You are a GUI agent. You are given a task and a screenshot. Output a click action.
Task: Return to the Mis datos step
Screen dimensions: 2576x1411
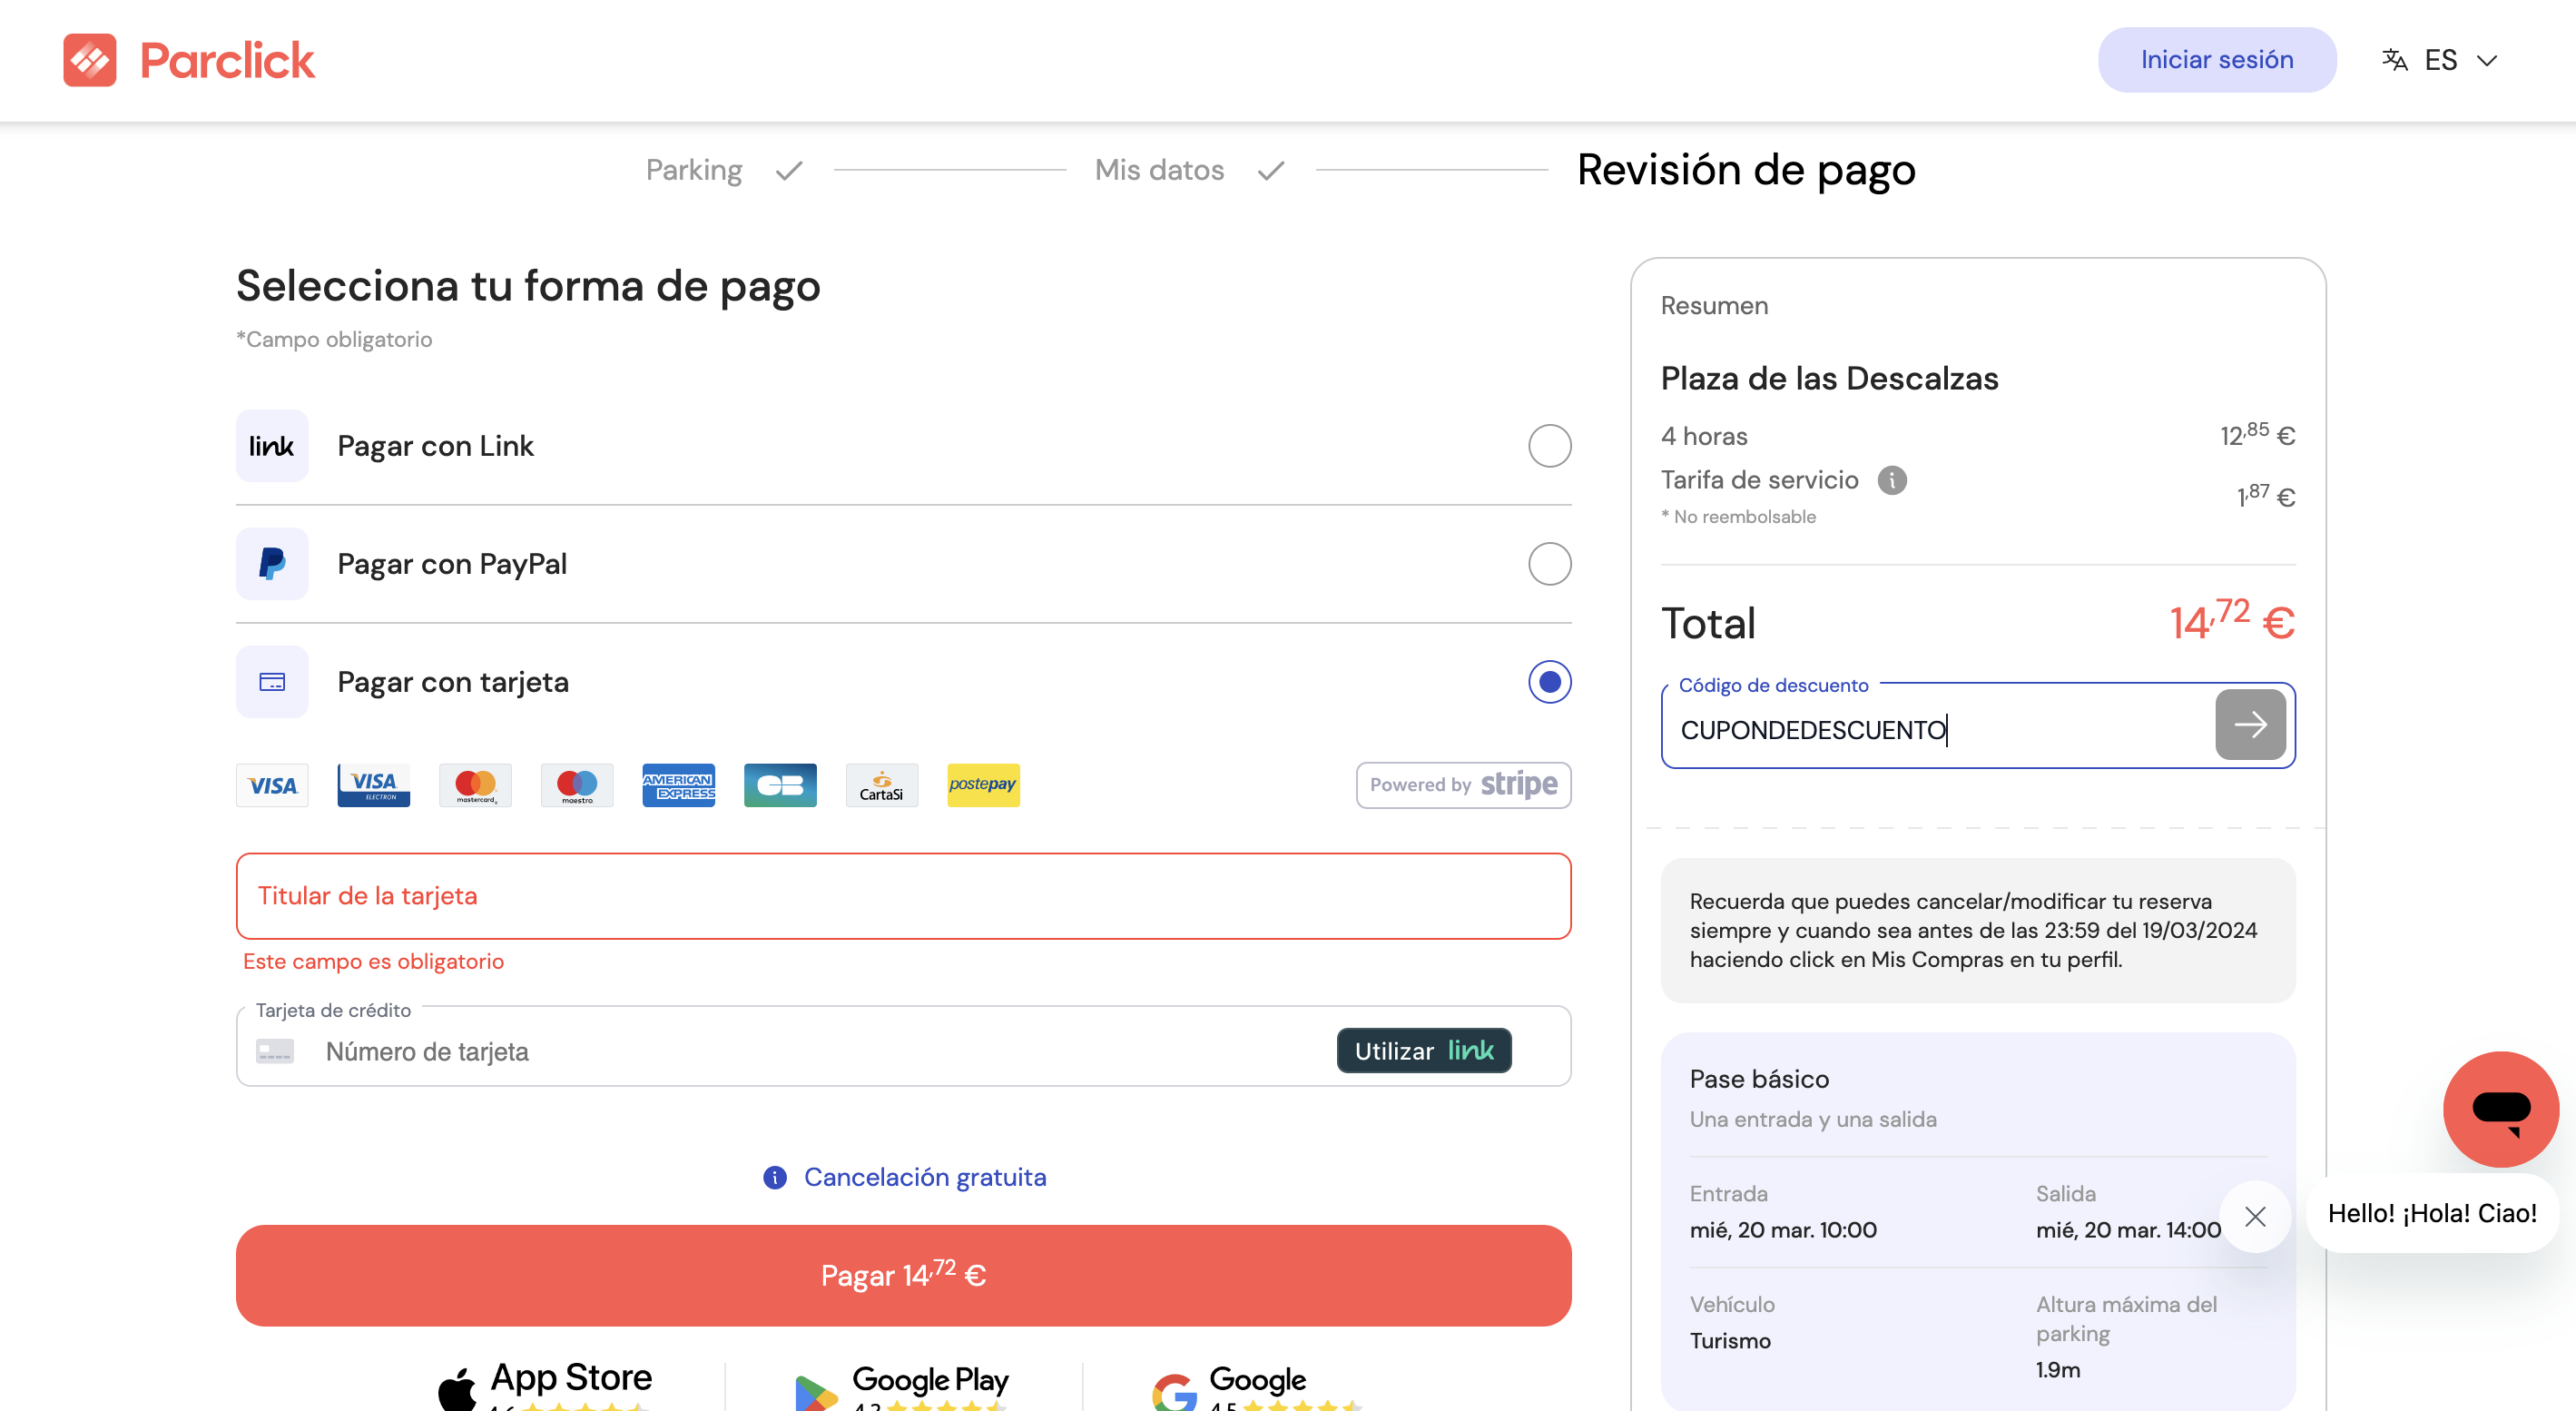point(1159,169)
